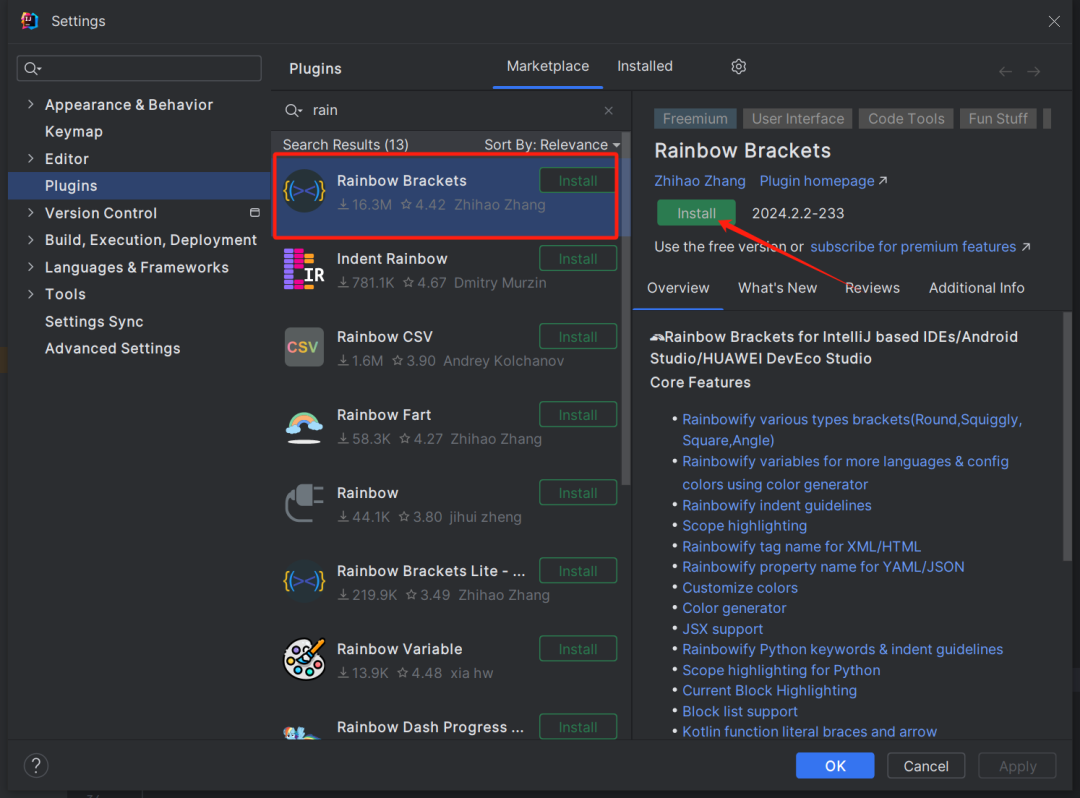The image size is (1080, 798).
Task: Go forward with the right arrow
Action: (1034, 71)
